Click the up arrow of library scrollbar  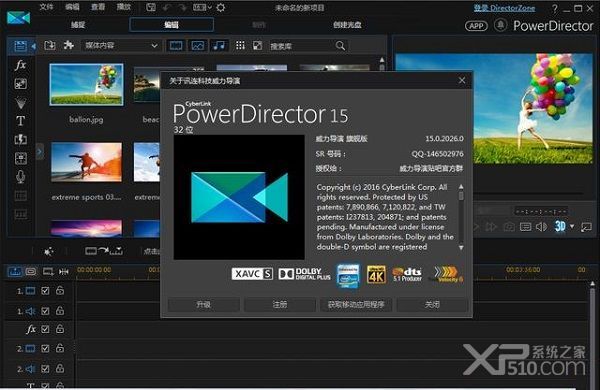(x=382, y=60)
